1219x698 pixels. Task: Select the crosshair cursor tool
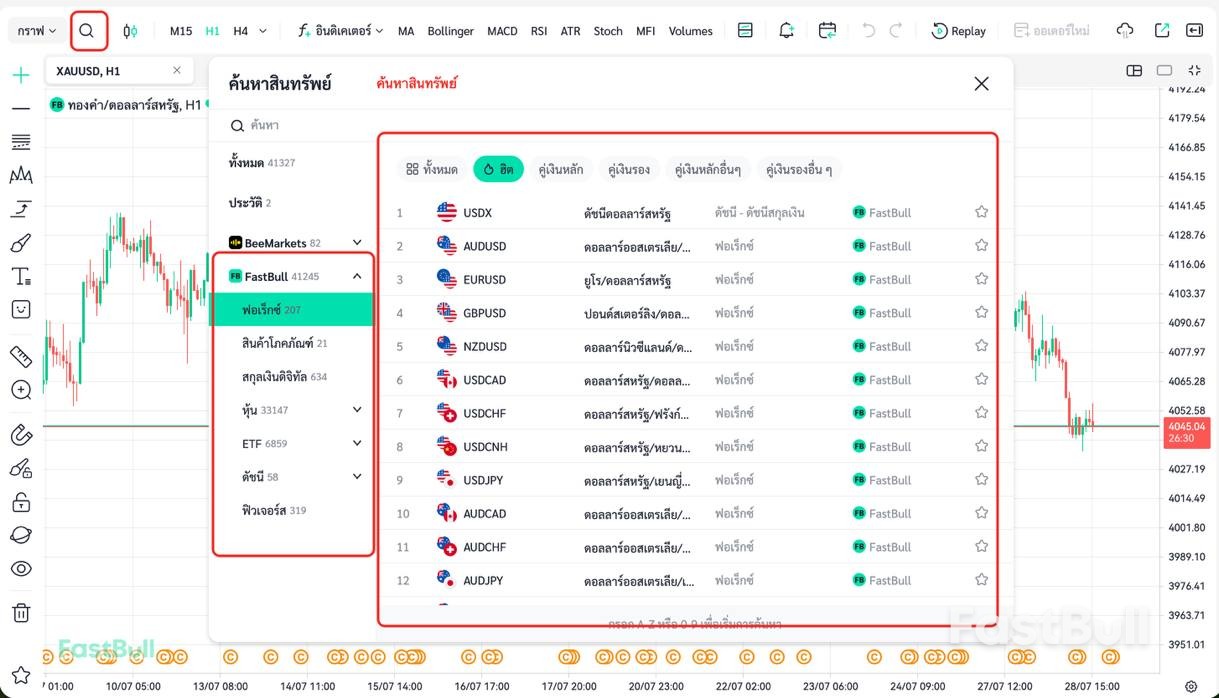pos(21,75)
